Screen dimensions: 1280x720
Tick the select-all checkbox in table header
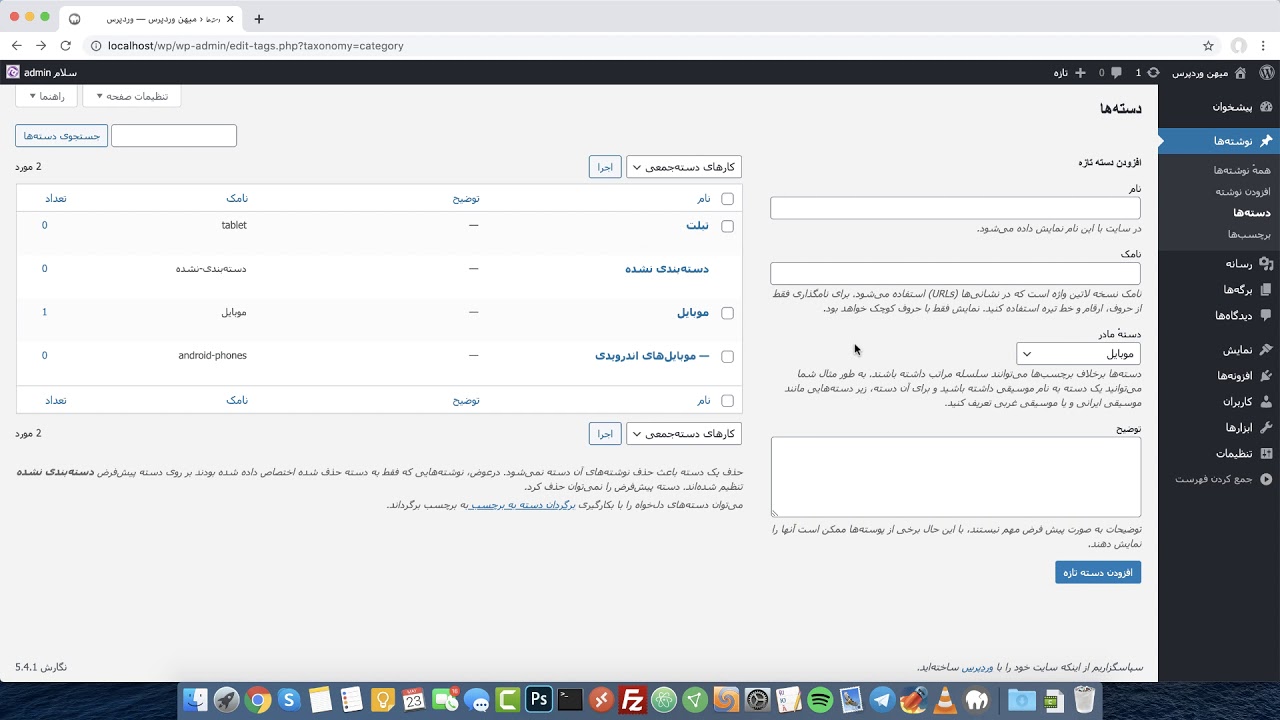(727, 199)
